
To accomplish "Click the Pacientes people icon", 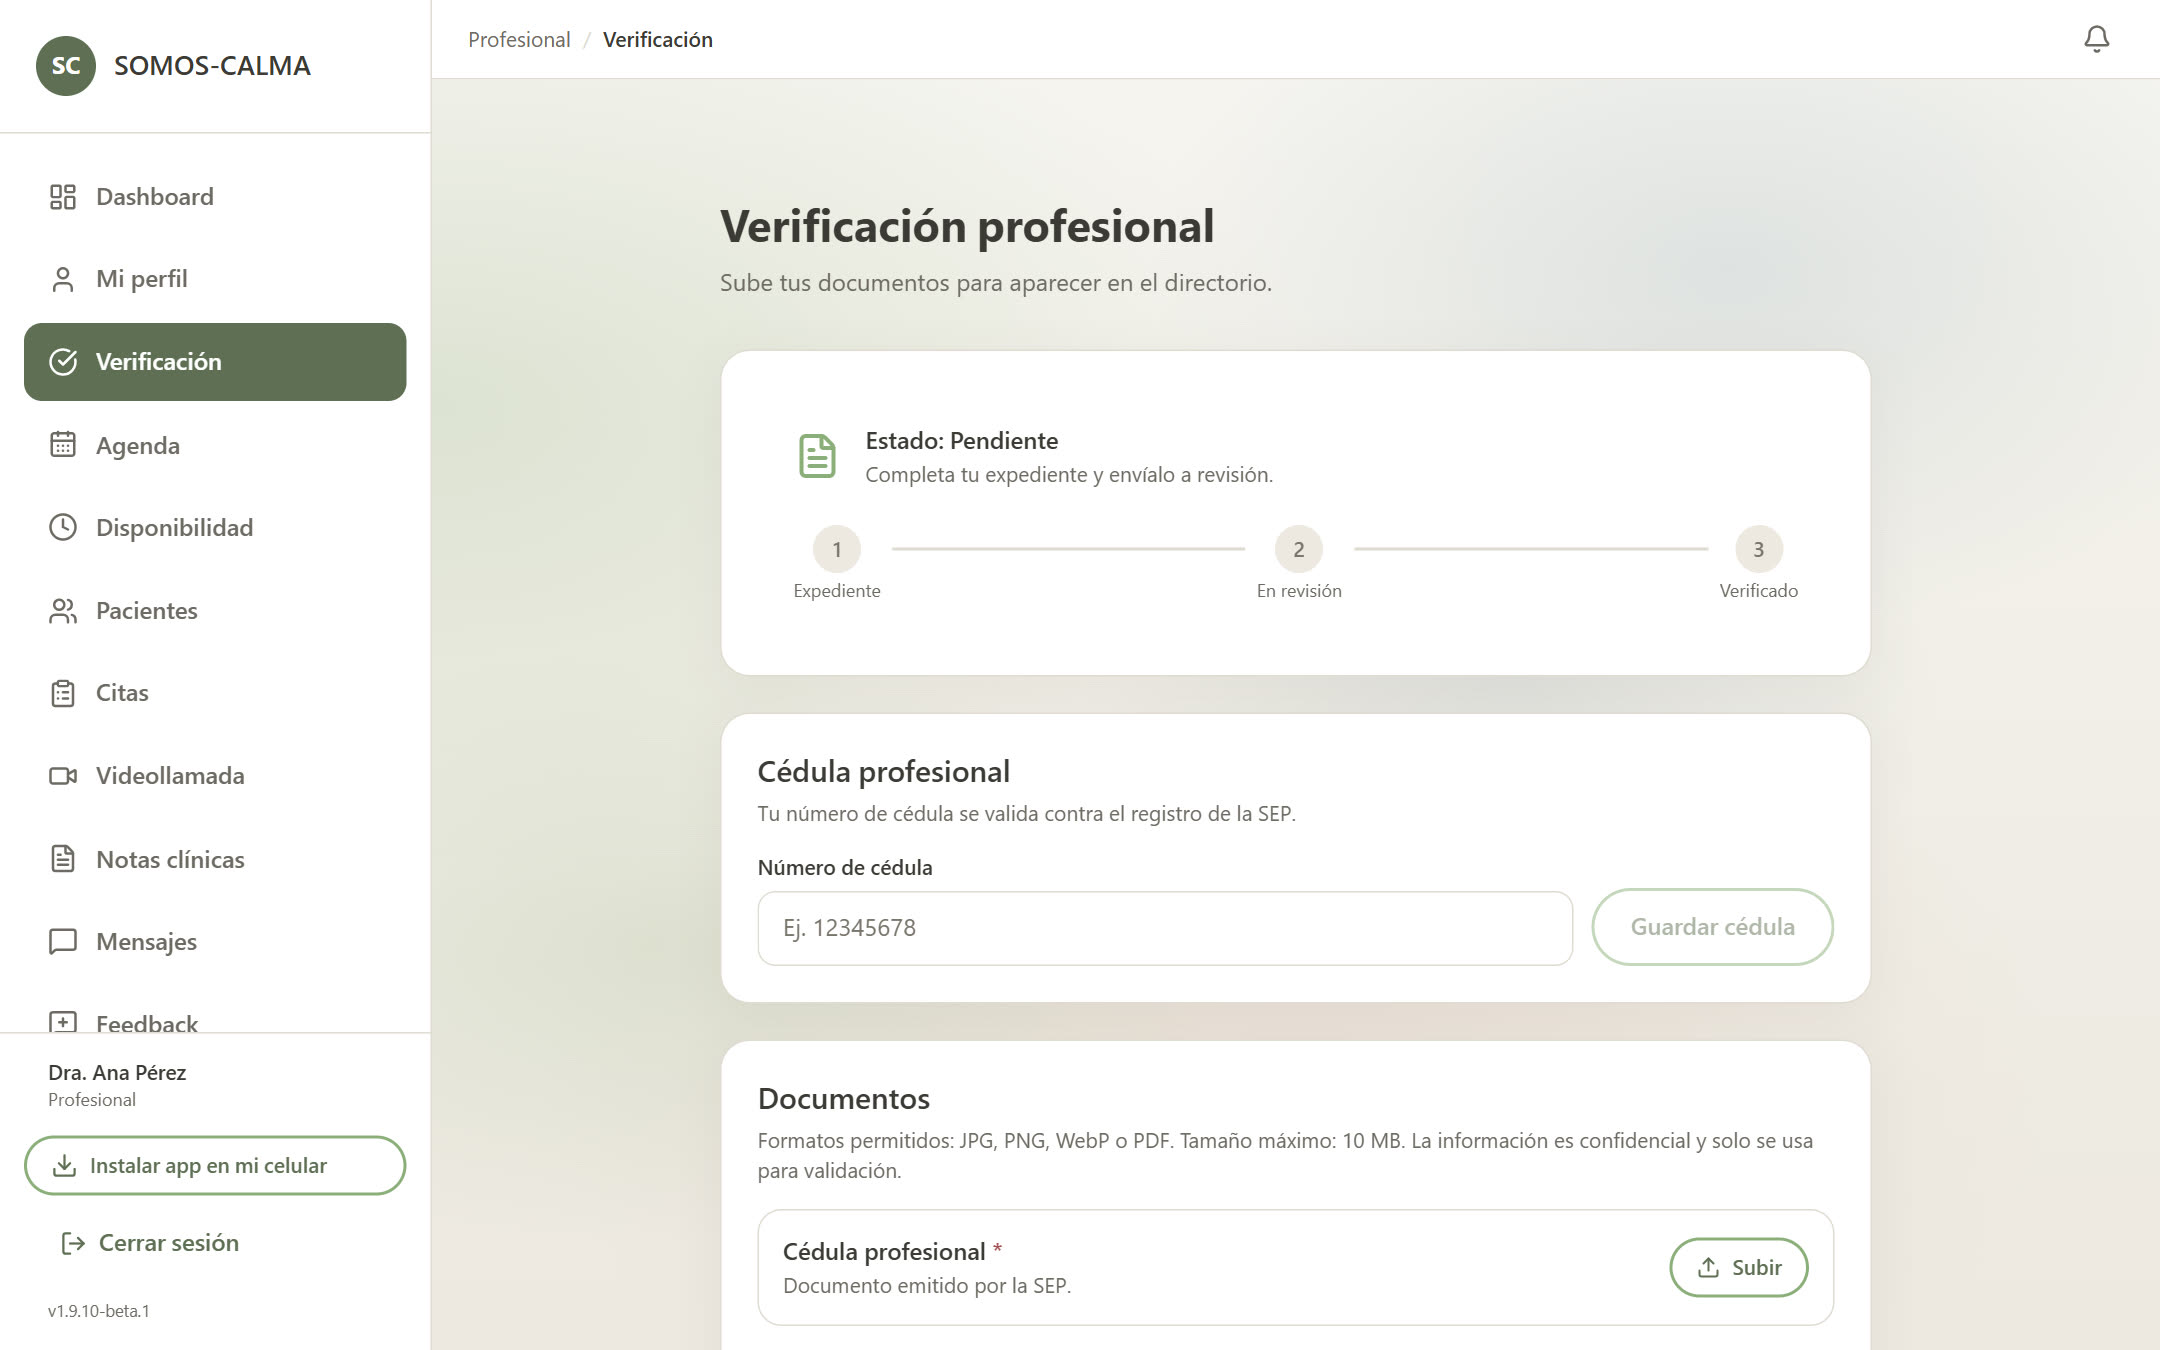I will coord(63,610).
